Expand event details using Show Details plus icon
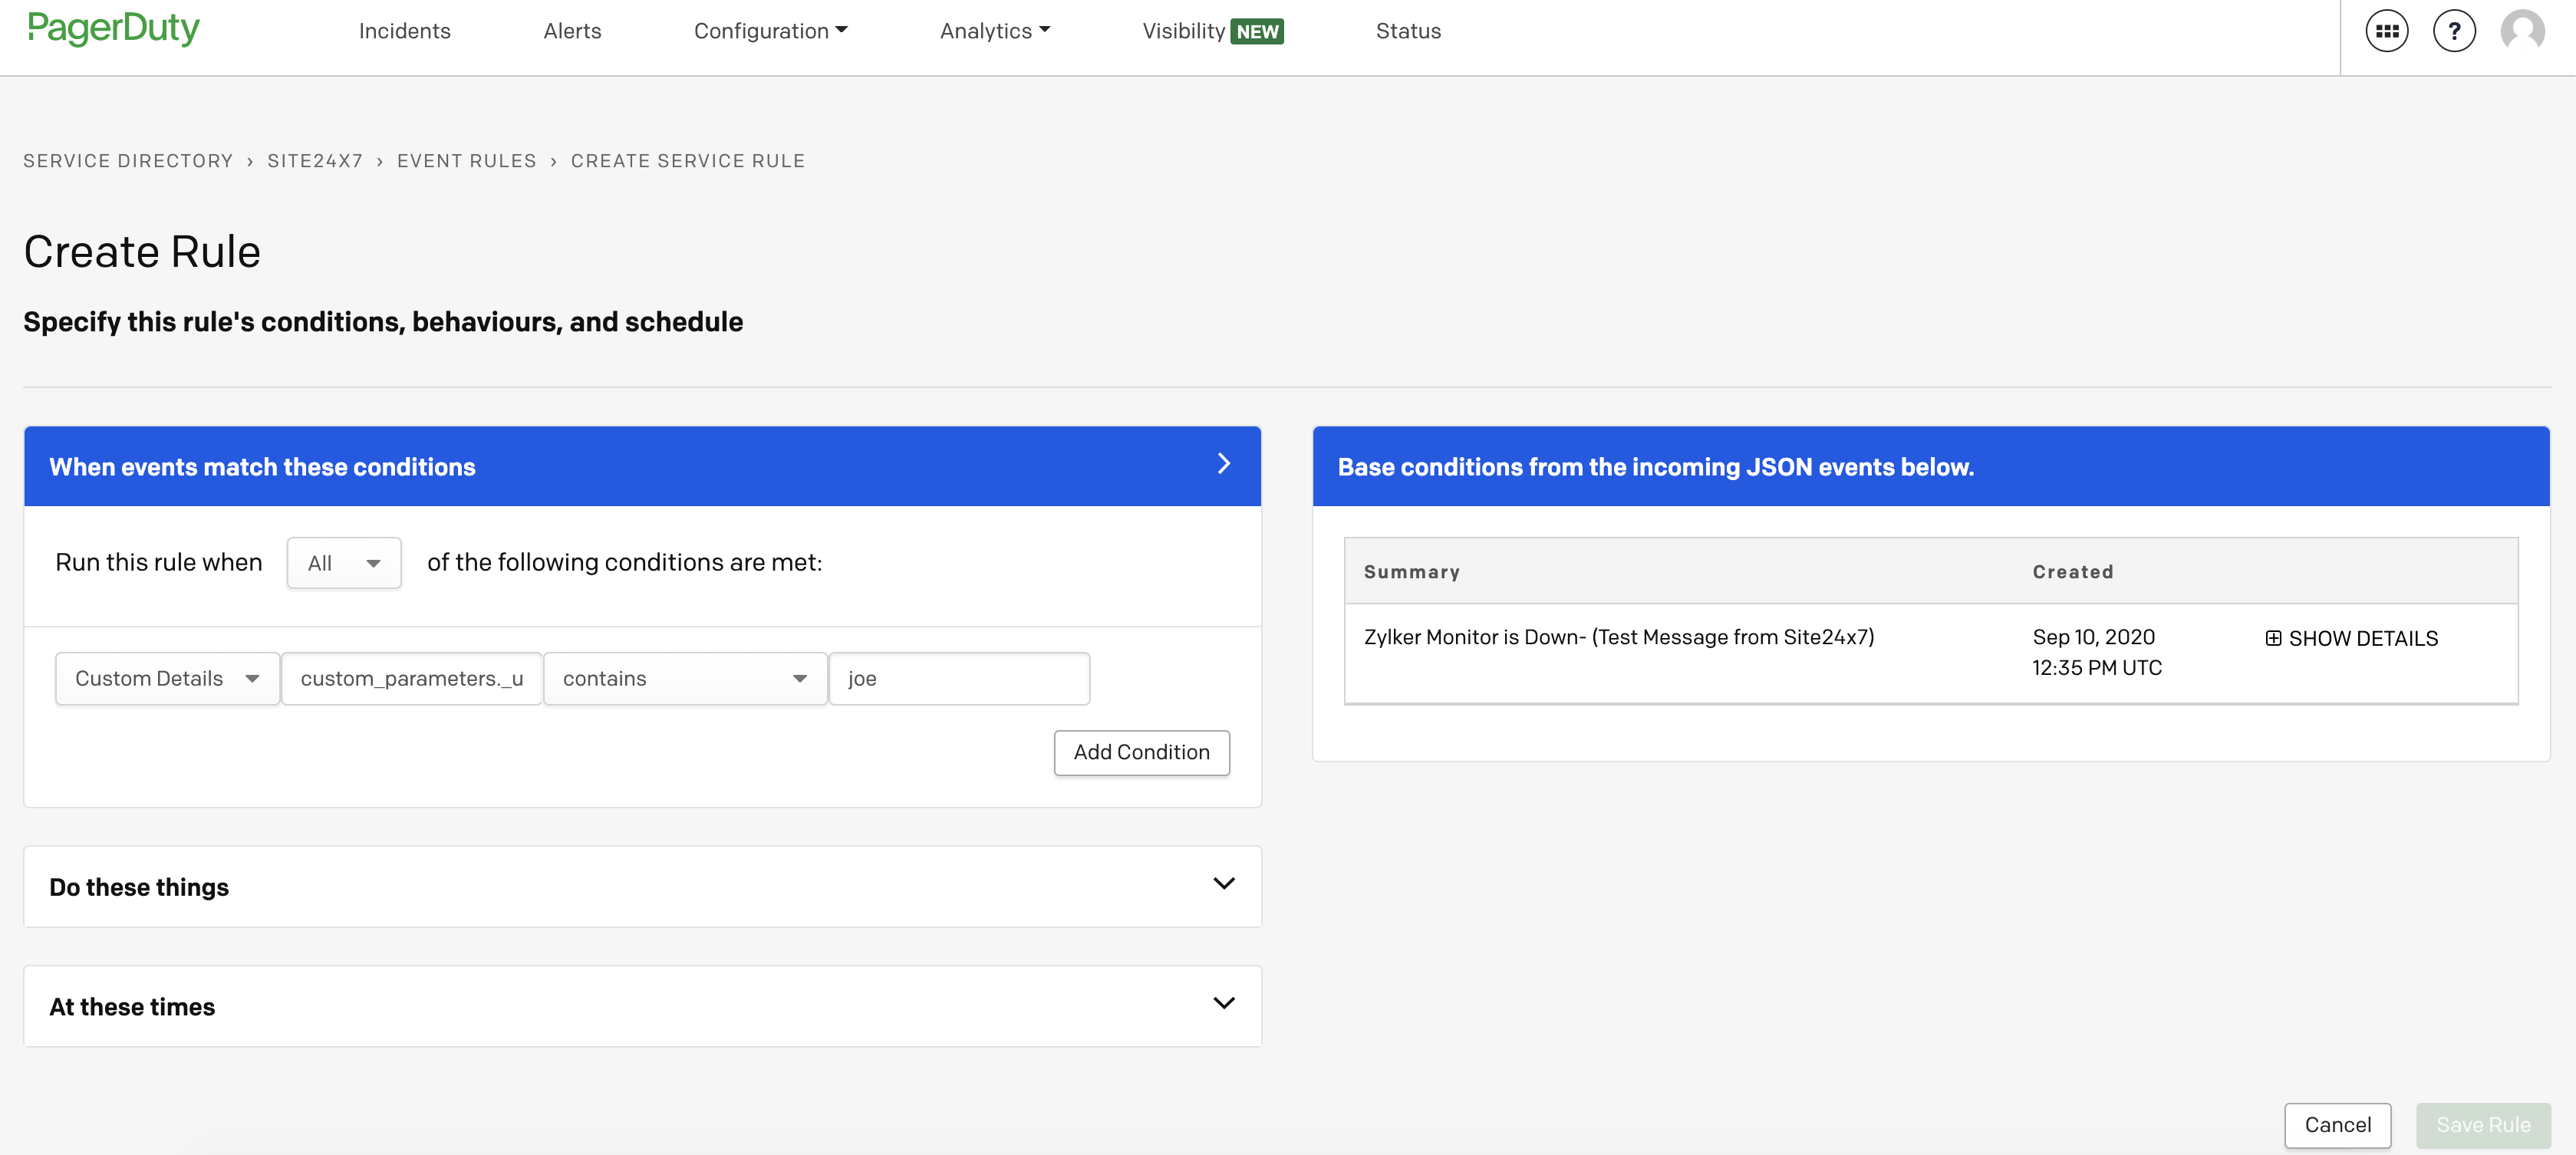The width and height of the screenshot is (2576, 1155). tap(2272, 637)
